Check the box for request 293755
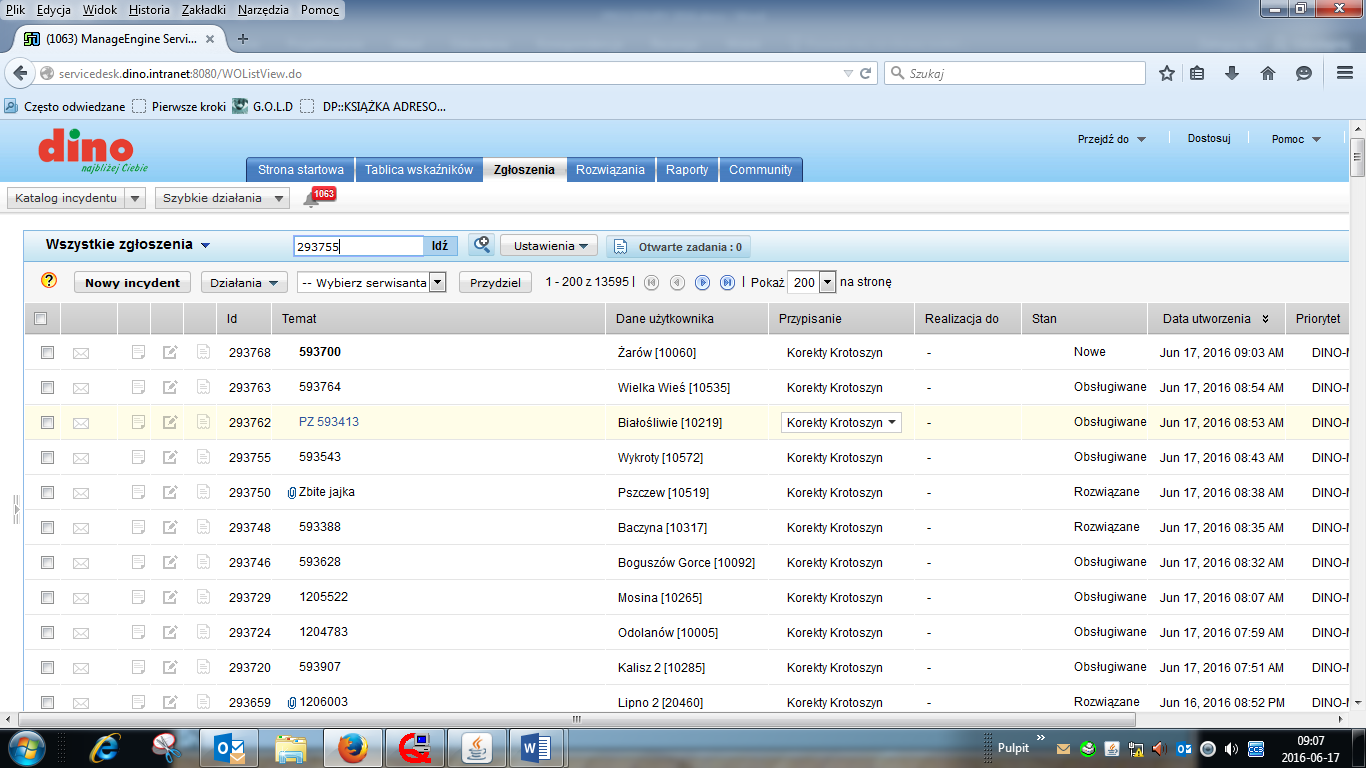The image size is (1366, 768). (x=47, y=458)
